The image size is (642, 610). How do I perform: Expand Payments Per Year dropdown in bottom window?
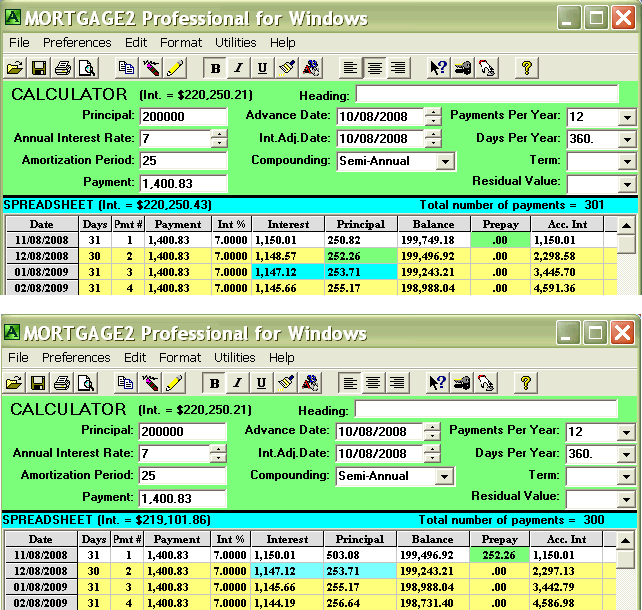coord(626,432)
